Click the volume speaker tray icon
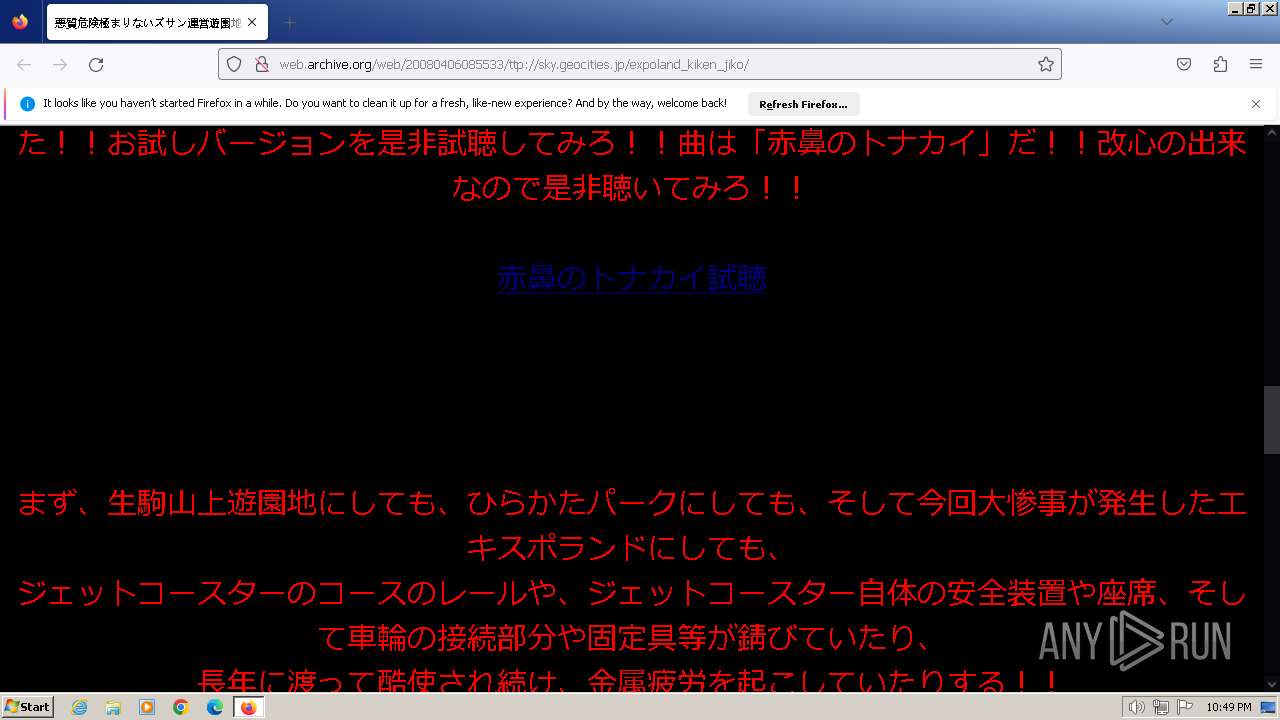This screenshot has width=1280, height=720. pos(1137,707)
